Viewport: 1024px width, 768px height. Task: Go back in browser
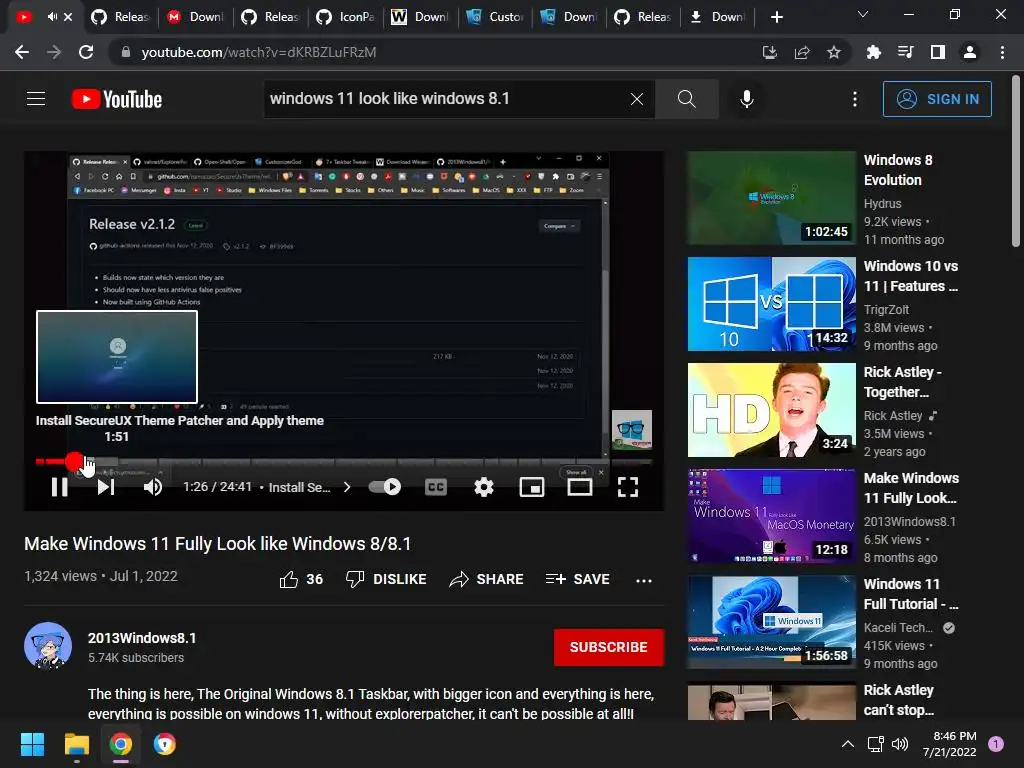coord(22,52)
